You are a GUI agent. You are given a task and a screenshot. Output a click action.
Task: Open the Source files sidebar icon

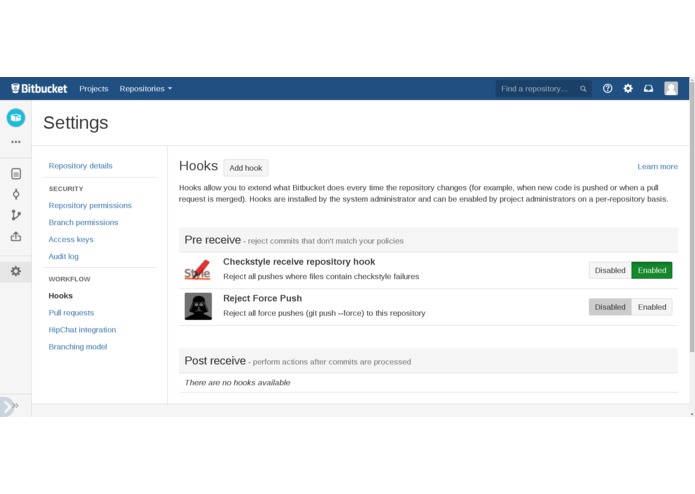point(16,174)
